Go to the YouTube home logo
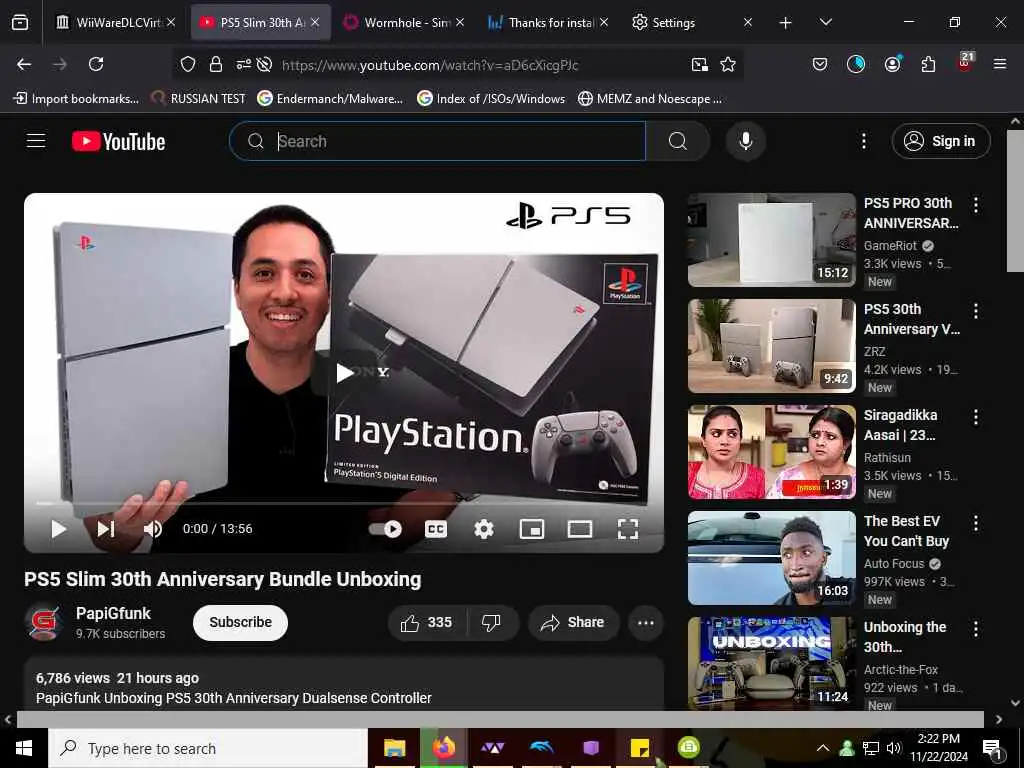The width and height of the screenshot is (1024, 768). click(x=118, y=141)
